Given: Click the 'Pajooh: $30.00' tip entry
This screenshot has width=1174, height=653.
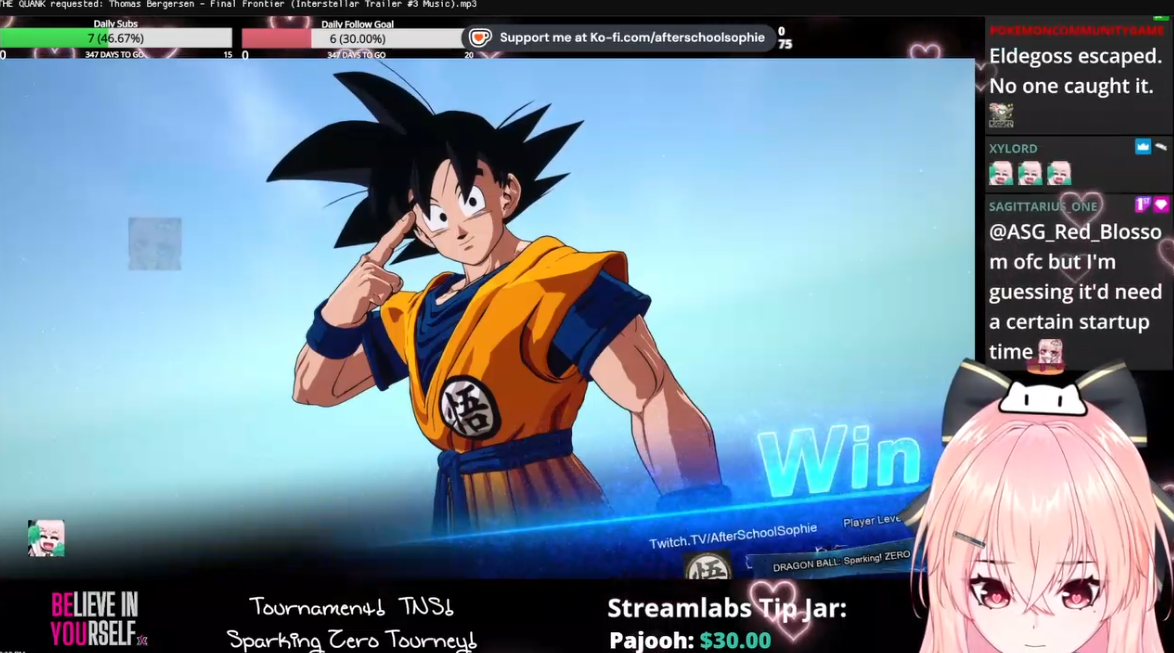Looking at the screenshot, I should pyautogui.click(x=690, y=640).
